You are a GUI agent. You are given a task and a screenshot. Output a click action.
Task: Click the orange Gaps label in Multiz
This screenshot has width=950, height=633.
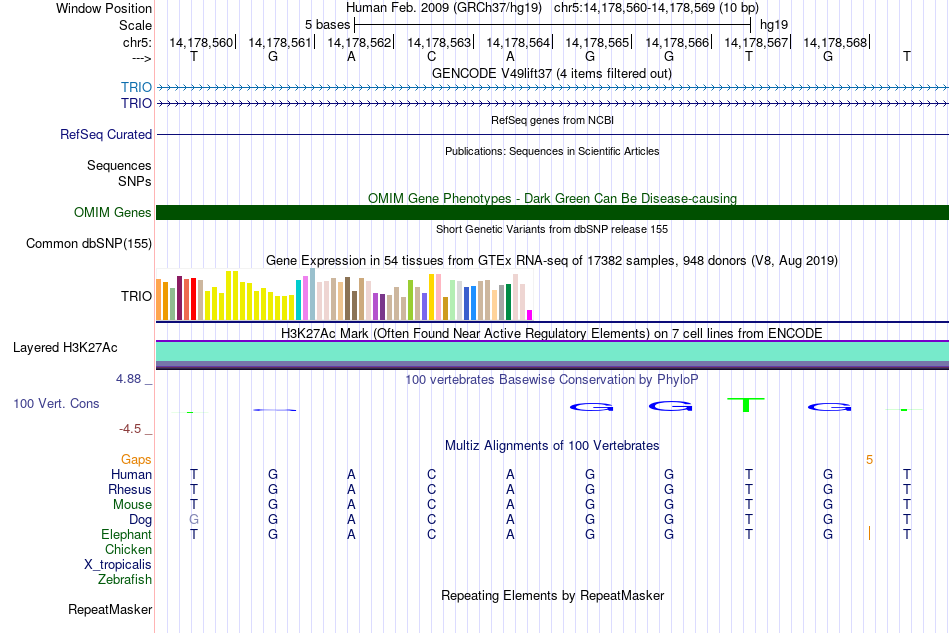pyautogui.click(x=136, y=460)
